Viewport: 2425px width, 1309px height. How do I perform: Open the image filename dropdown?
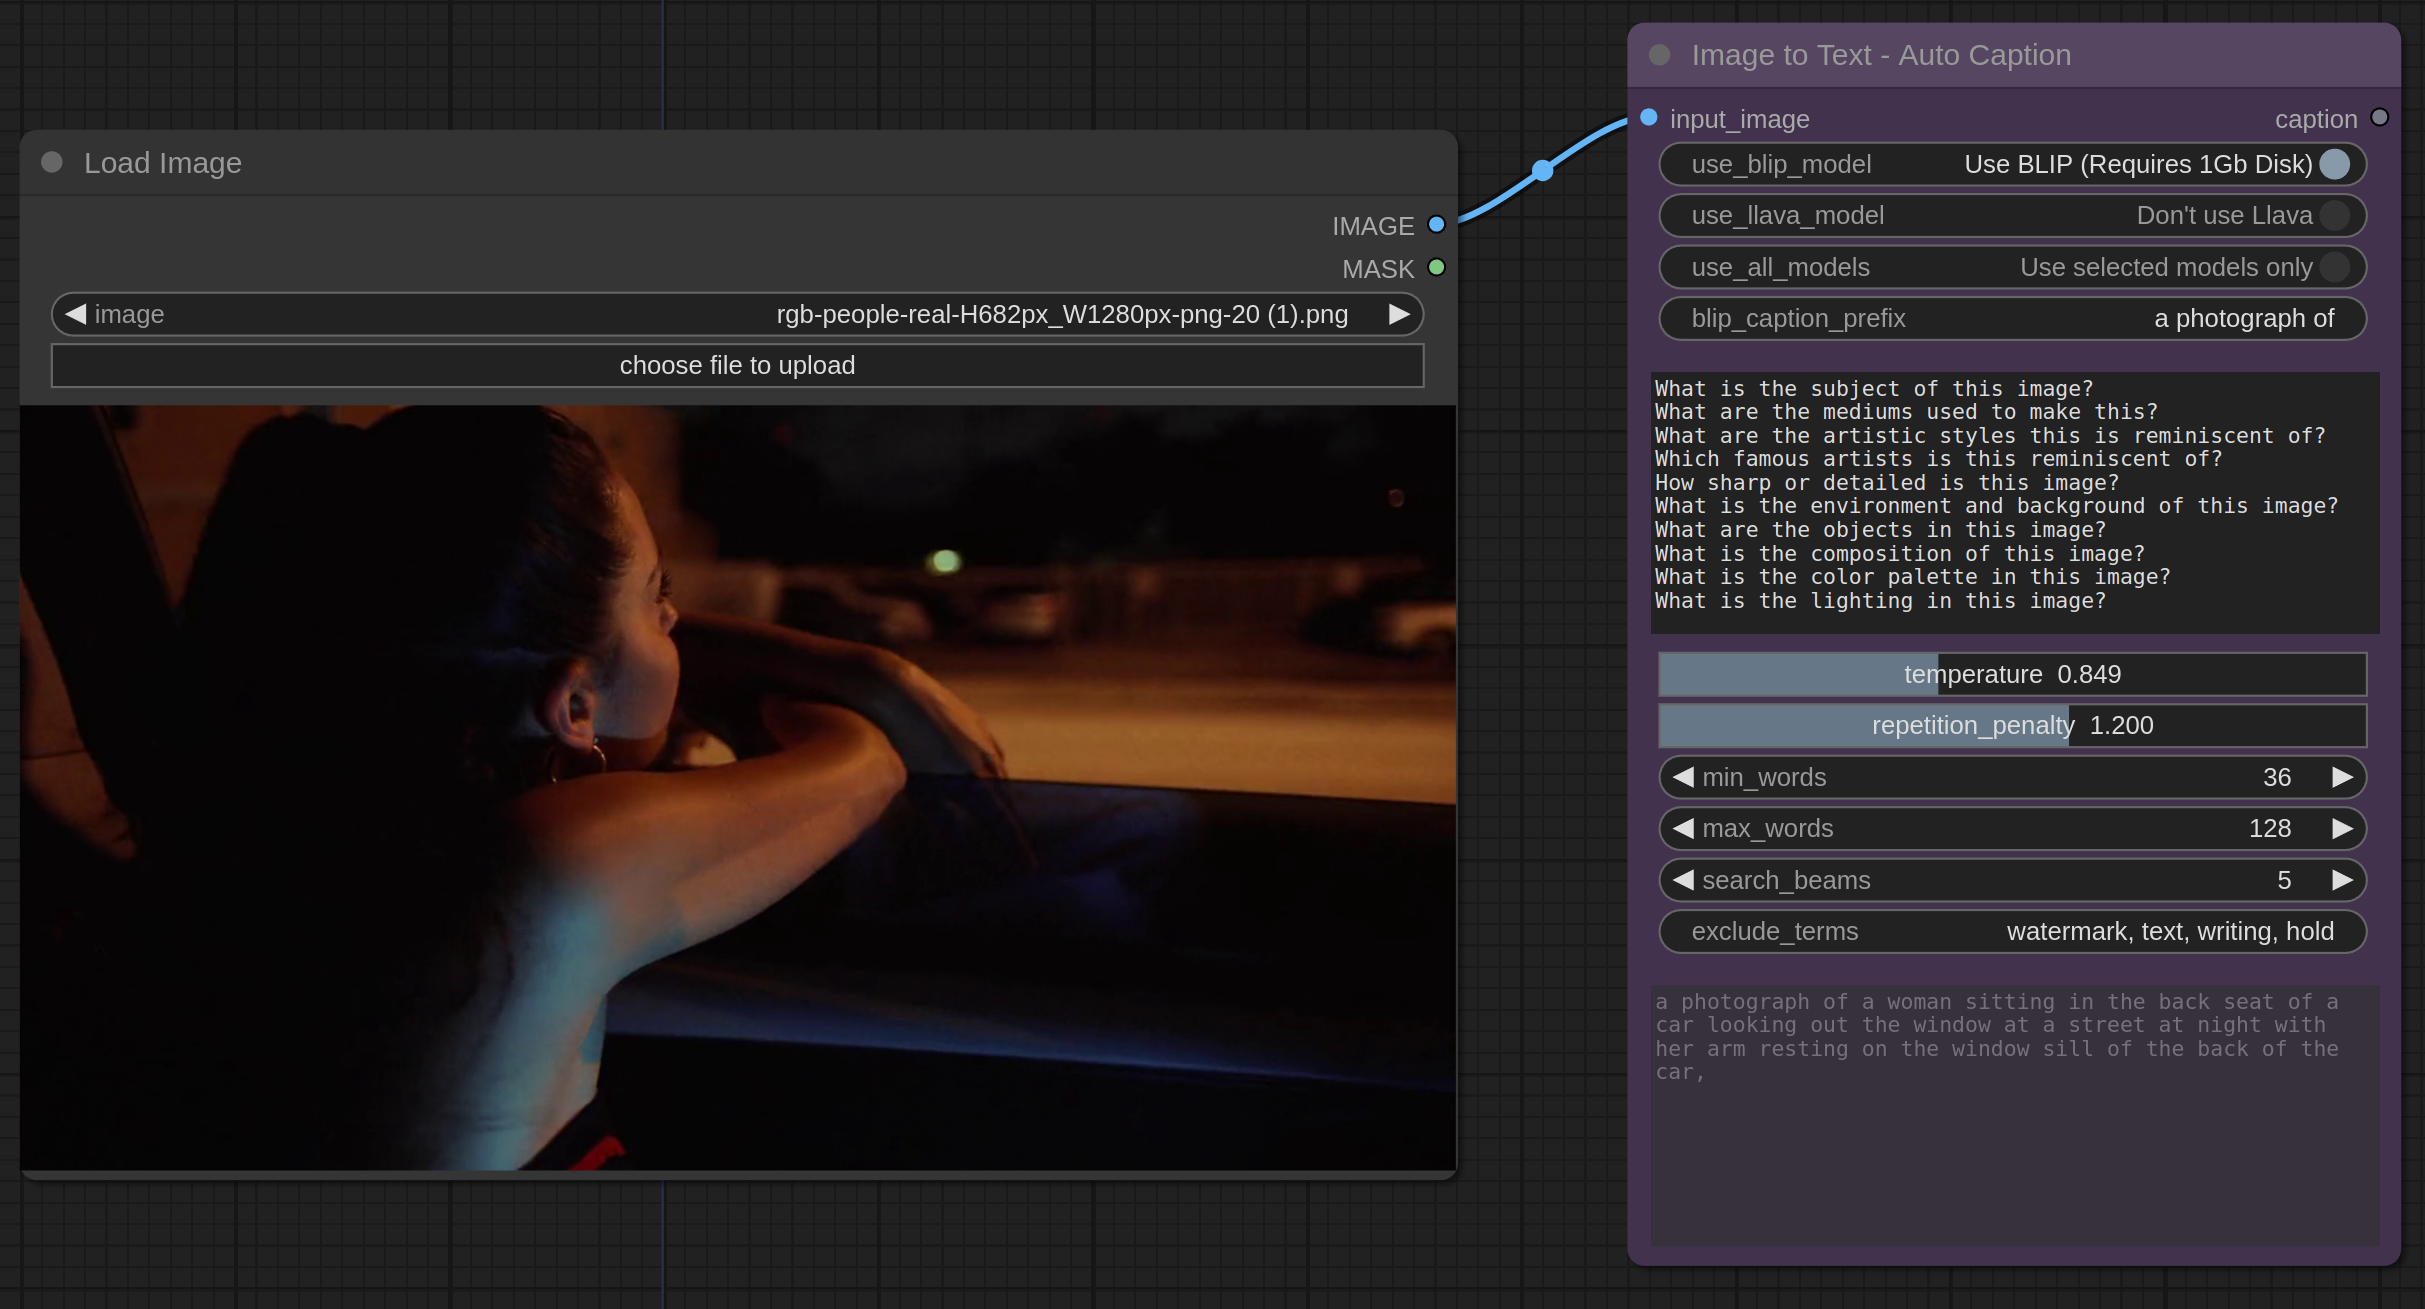[x=737, y=314]
